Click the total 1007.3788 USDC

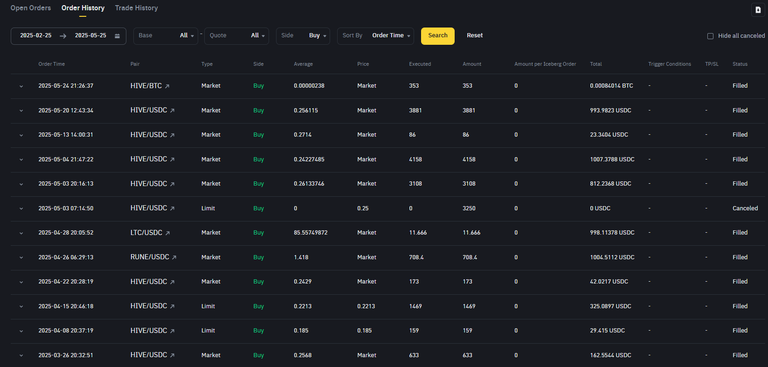pos(612,159)
